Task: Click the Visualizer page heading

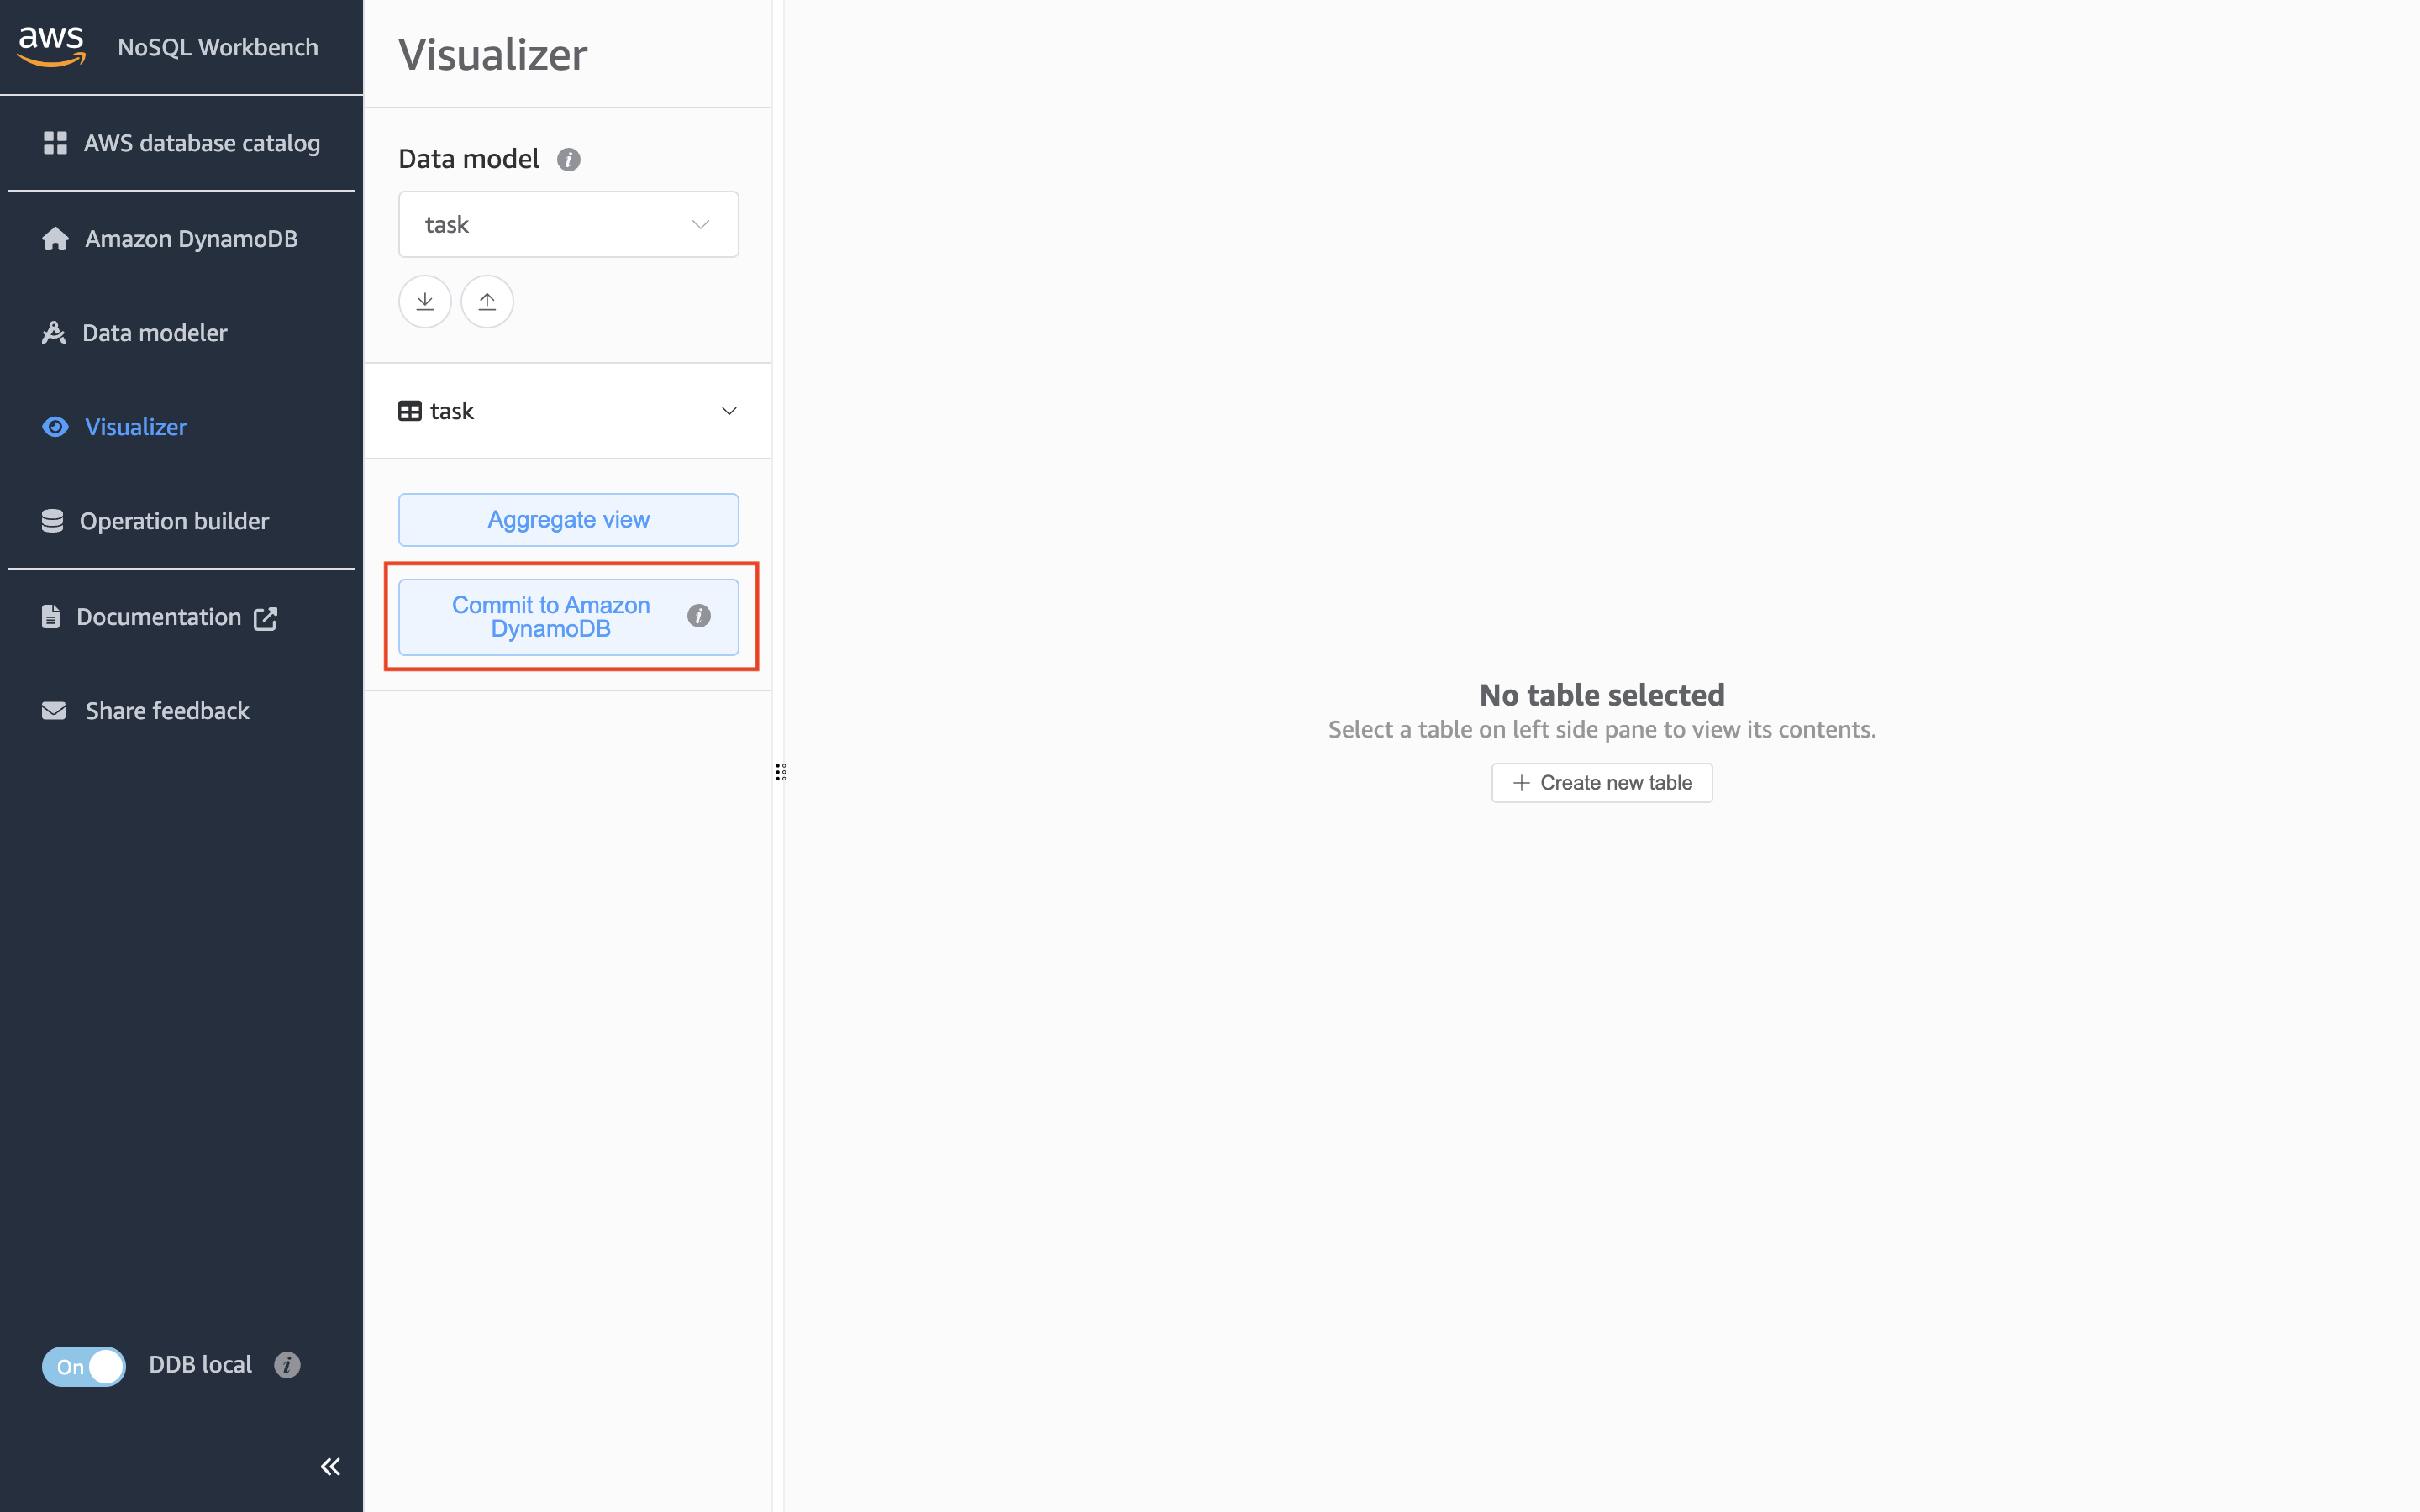Action: [x=493, y=54]
